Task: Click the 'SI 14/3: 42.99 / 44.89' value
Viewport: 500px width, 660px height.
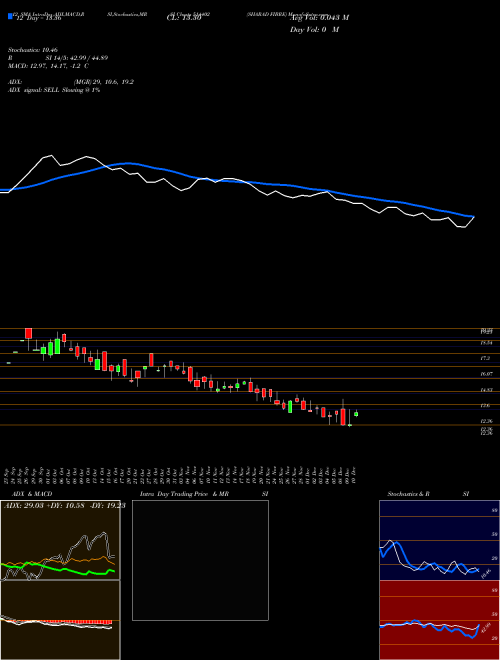Action: 77,58
